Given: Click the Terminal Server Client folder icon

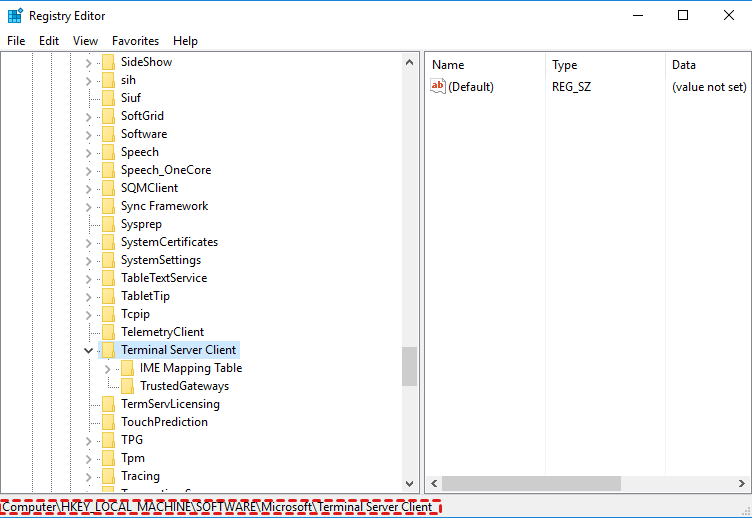Looking at the screenshot, I should click(x=108, y=350).
